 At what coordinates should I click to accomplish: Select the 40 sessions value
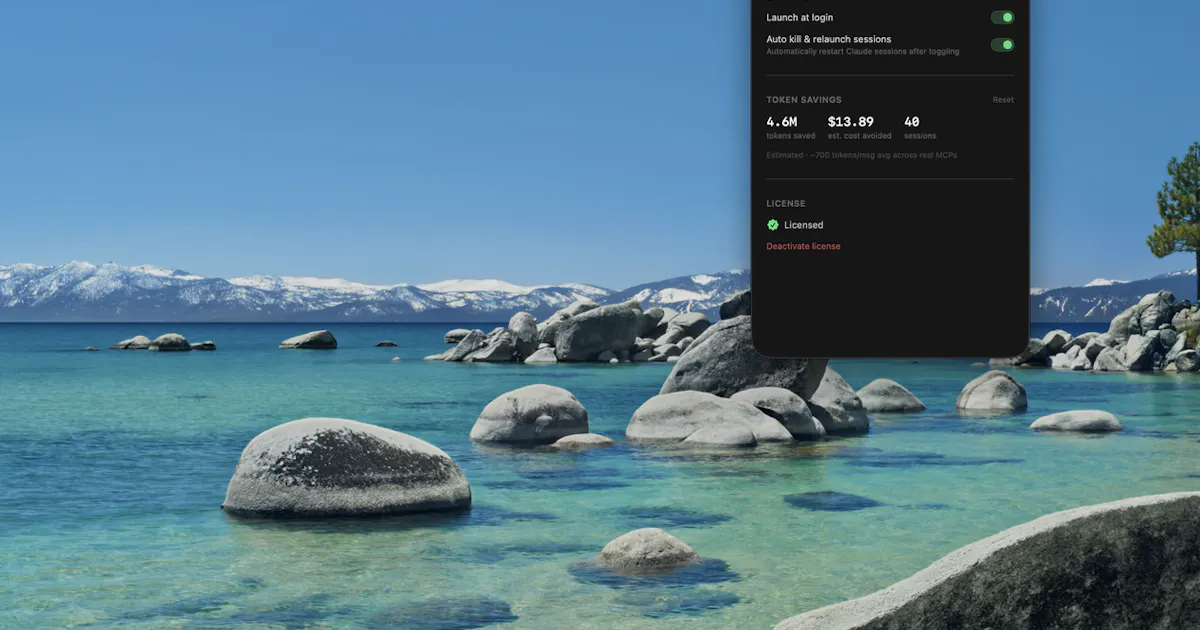(912, 122)
